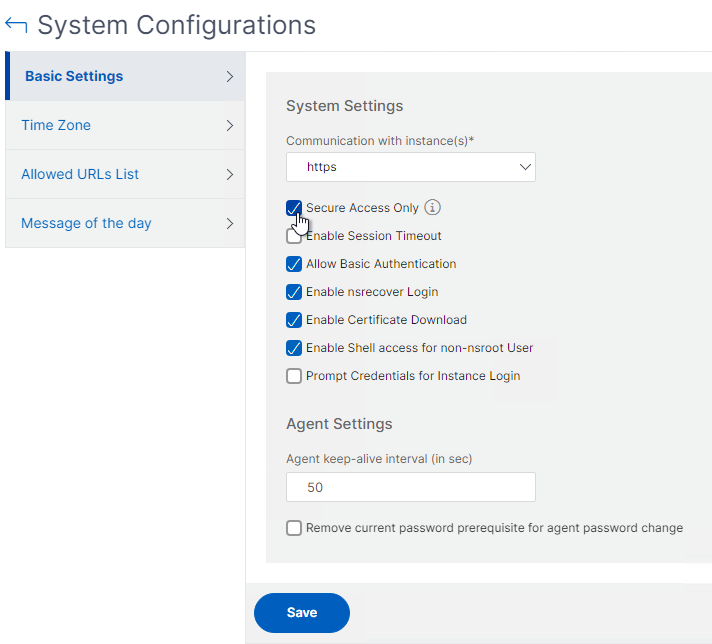Check Remove current password prerequisite option

click(x=294, y=528)
